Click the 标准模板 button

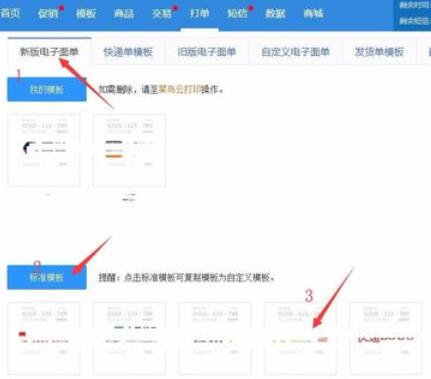point(47,277)
